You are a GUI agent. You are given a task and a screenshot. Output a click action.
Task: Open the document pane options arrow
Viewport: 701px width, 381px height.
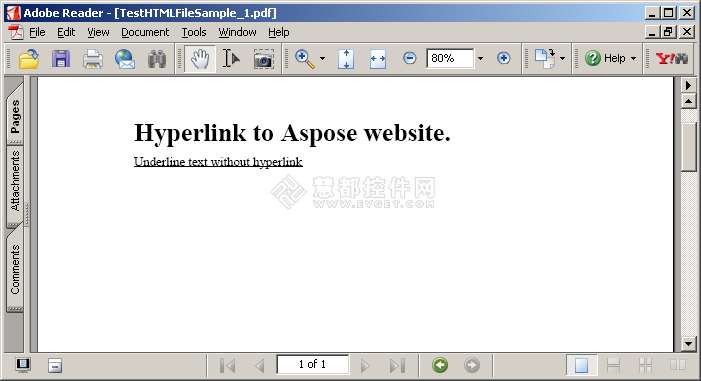tap(688, 85)
